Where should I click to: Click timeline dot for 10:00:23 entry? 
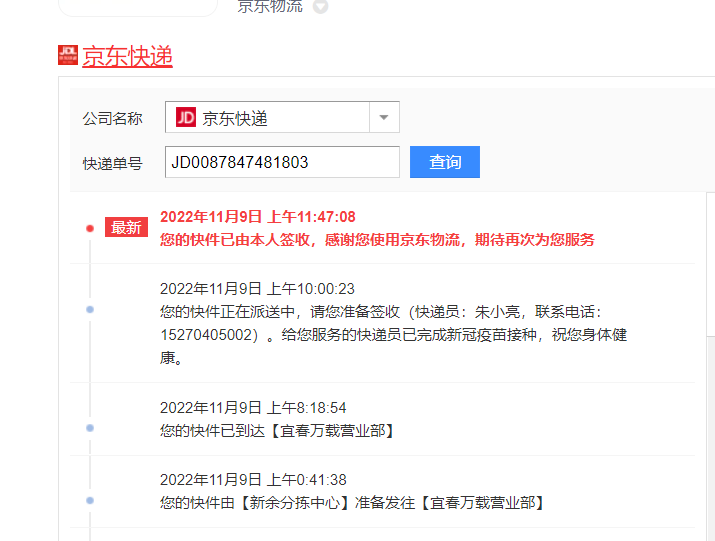click(x=90, y=310)
